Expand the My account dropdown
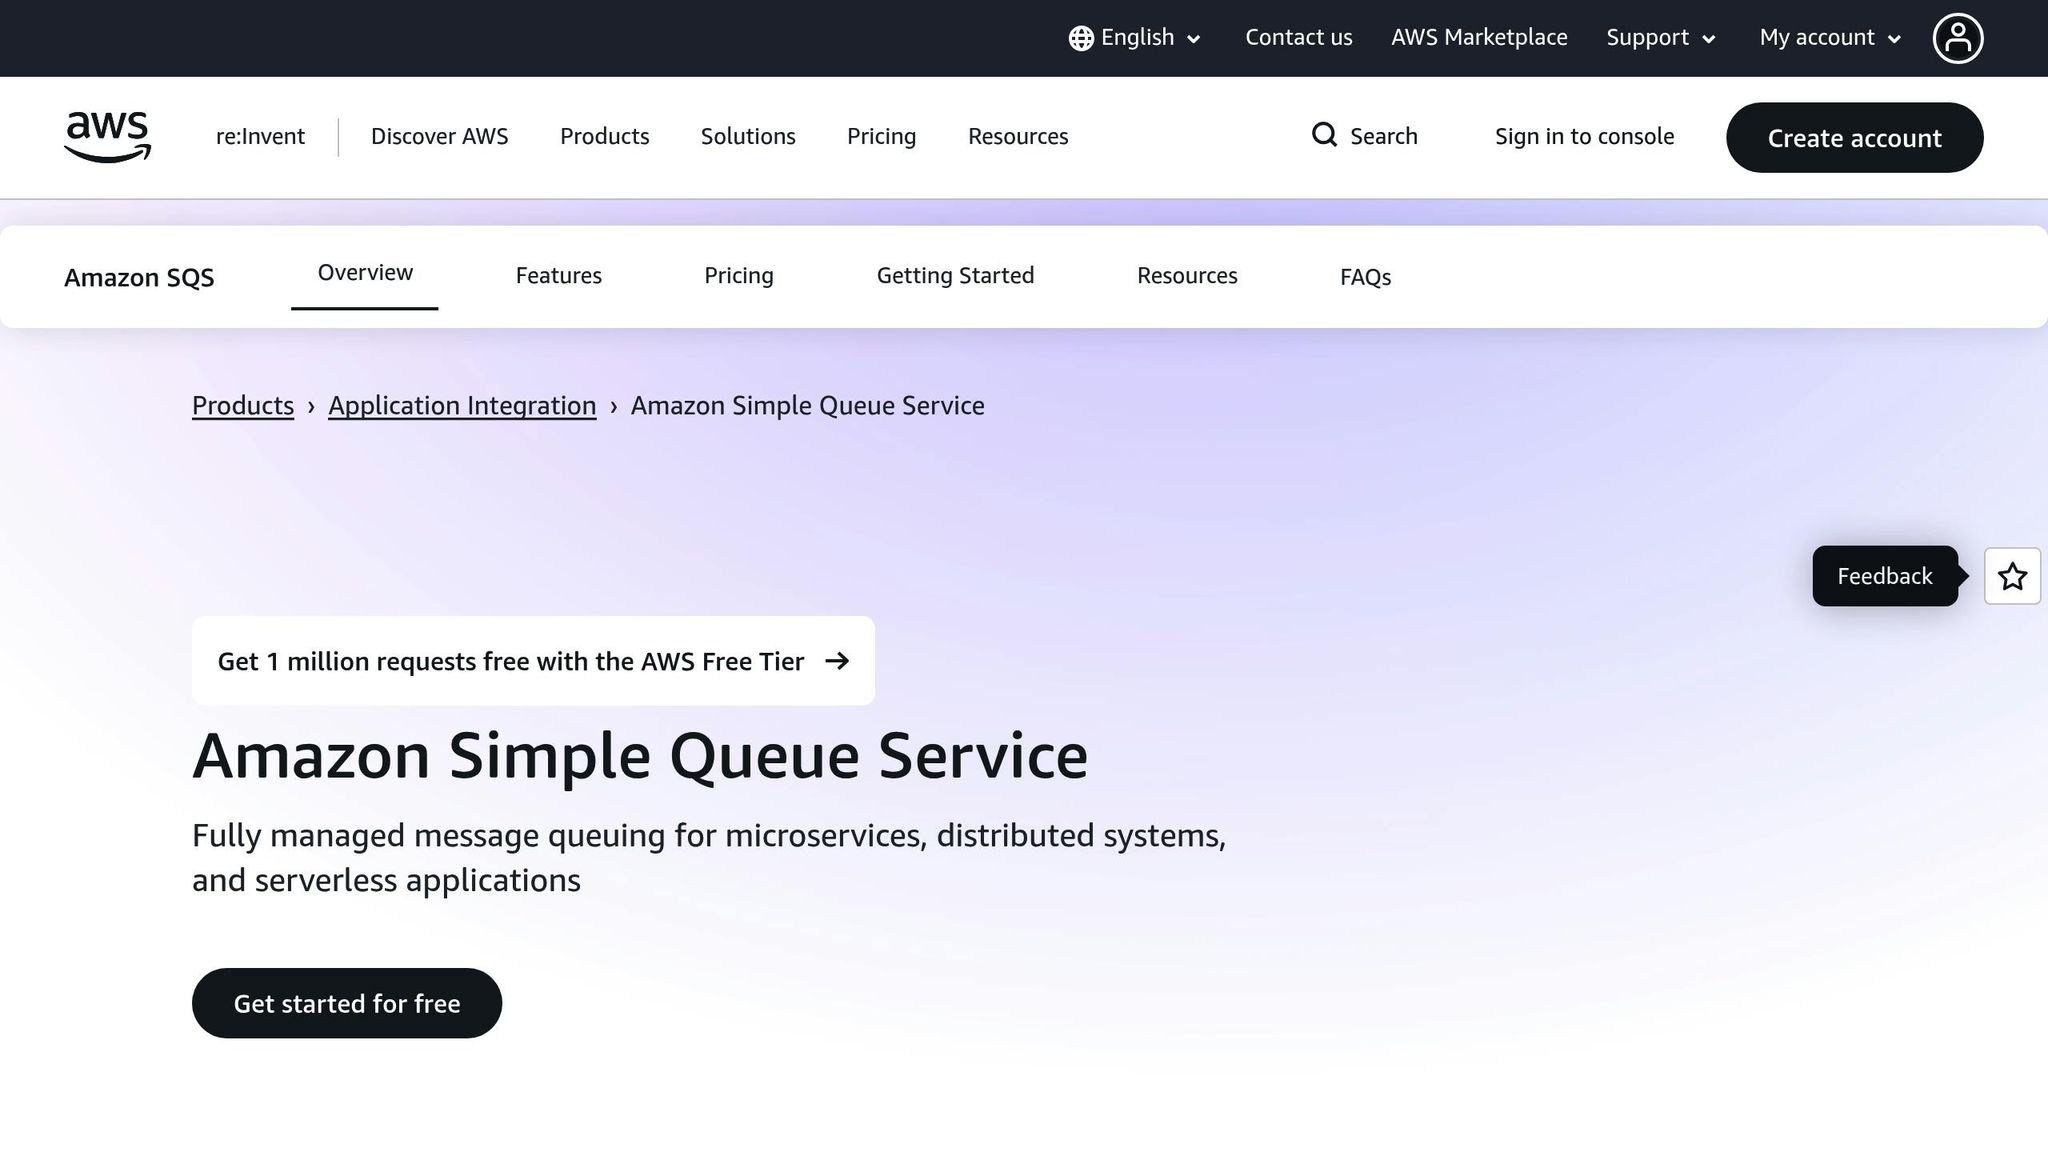 [x=1828, y=37]
